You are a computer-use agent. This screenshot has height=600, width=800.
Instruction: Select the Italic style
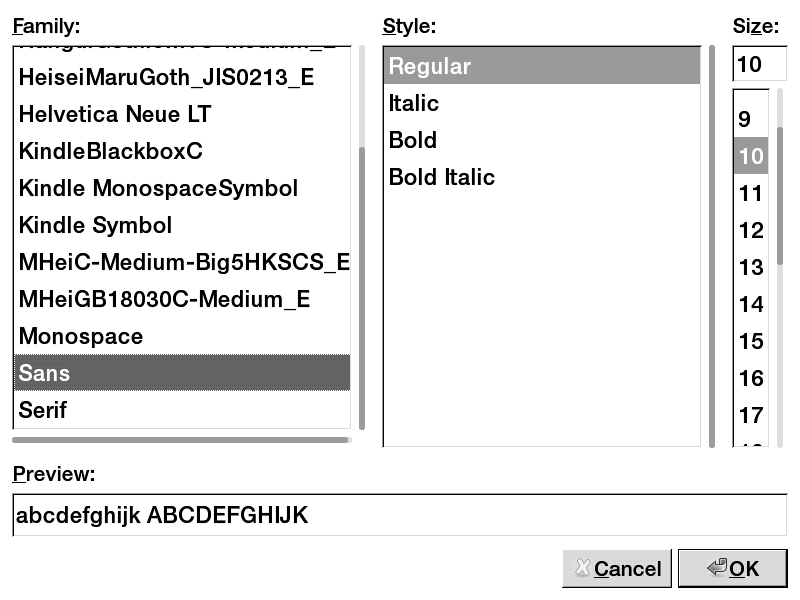414,103
